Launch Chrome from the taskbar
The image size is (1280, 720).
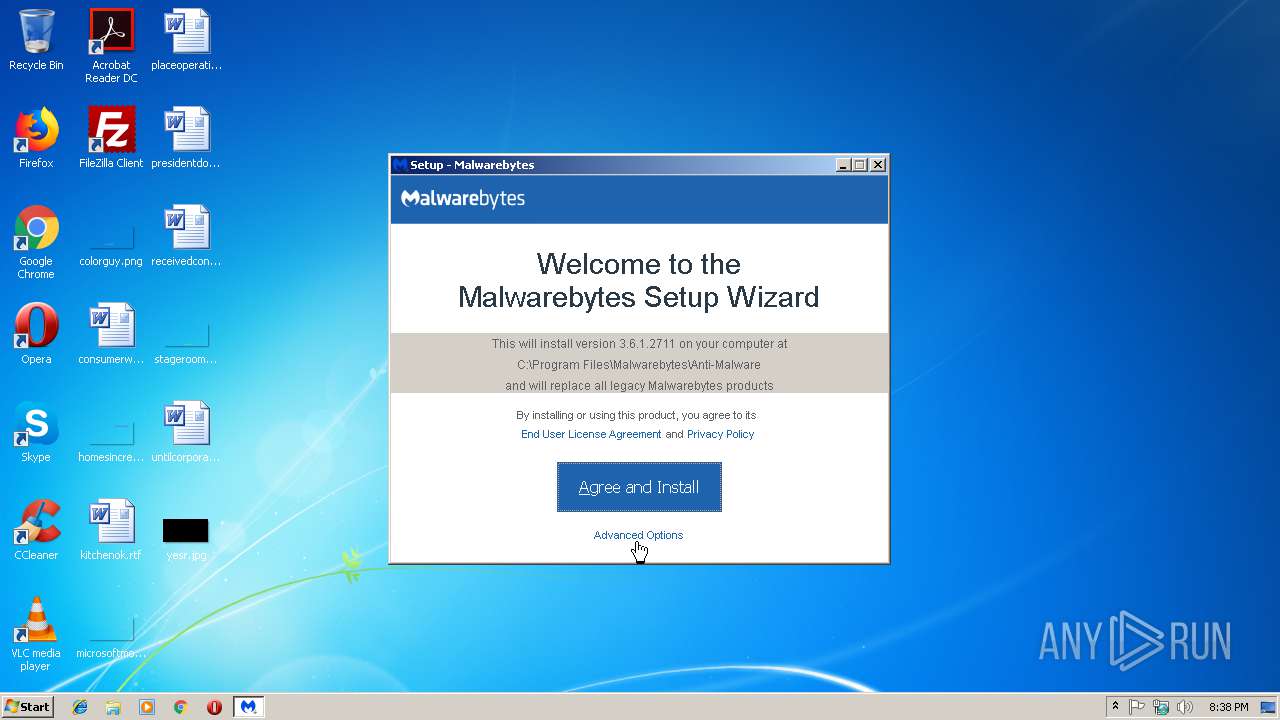tap(181, 707)
